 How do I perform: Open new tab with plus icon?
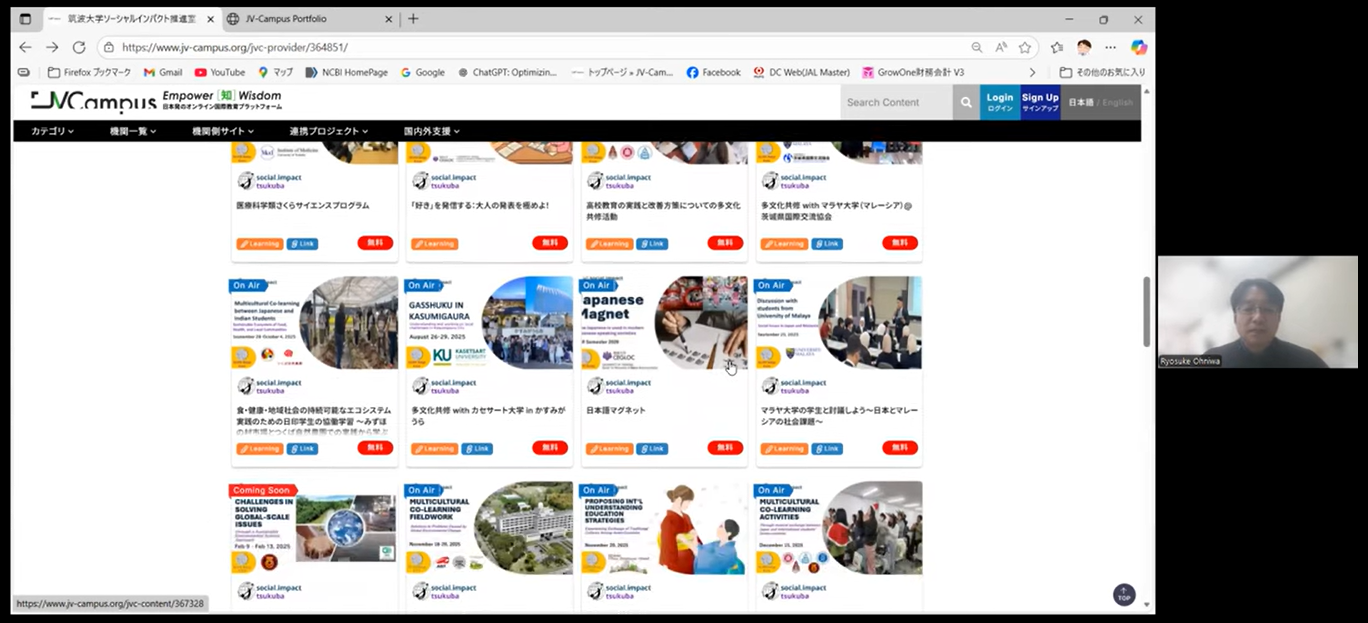tap(413, 19)
